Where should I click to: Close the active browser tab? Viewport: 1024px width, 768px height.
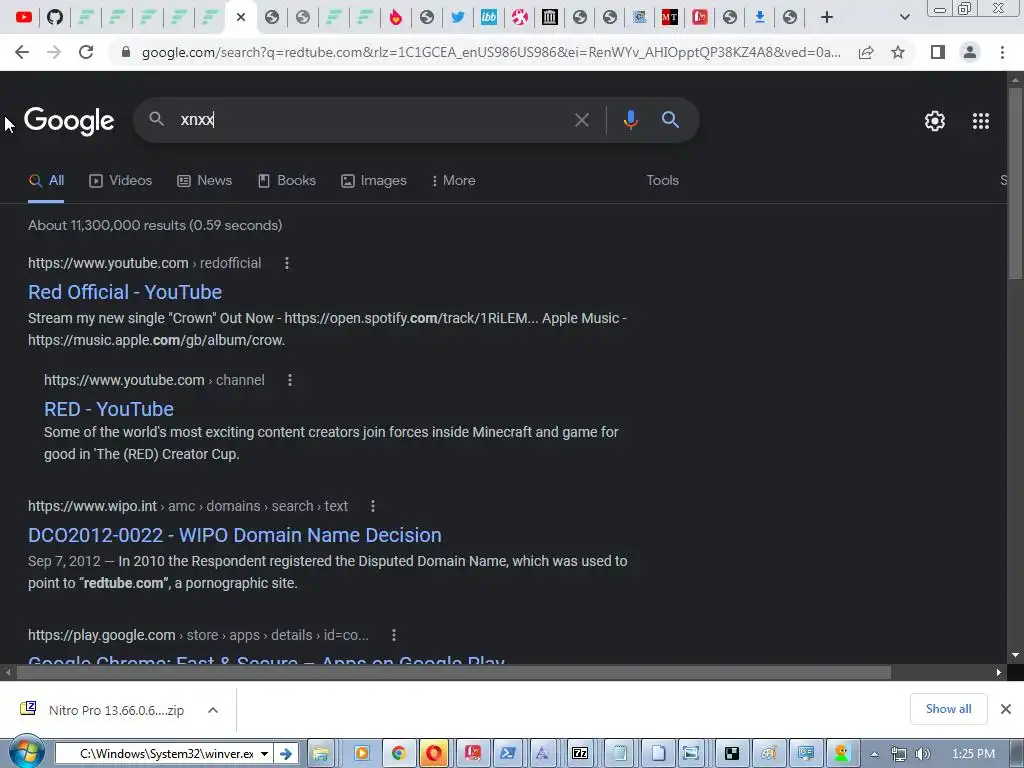241,17
